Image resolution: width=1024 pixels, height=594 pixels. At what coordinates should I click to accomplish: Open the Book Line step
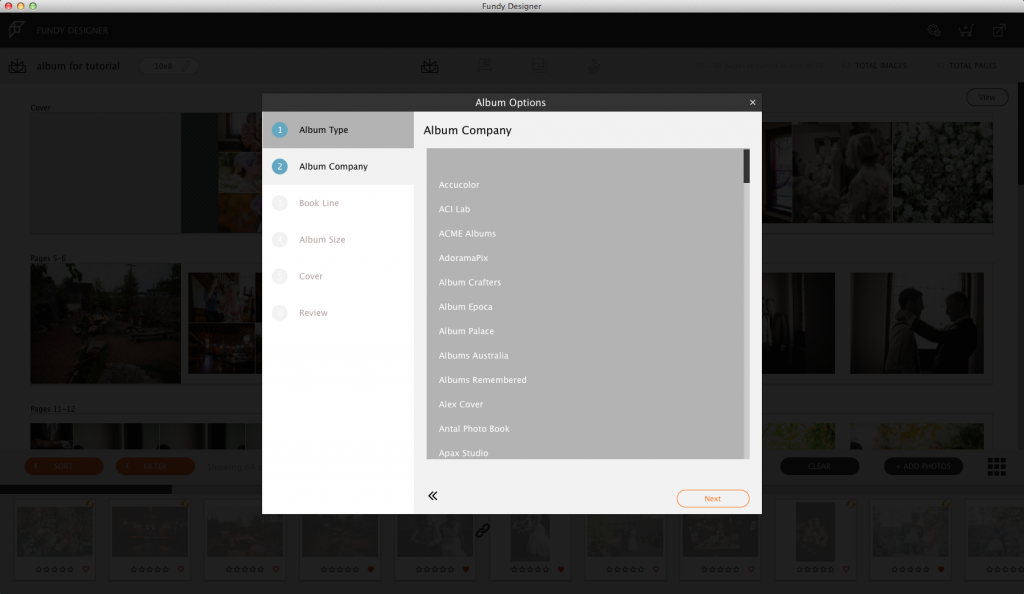(x=338, y=203)
